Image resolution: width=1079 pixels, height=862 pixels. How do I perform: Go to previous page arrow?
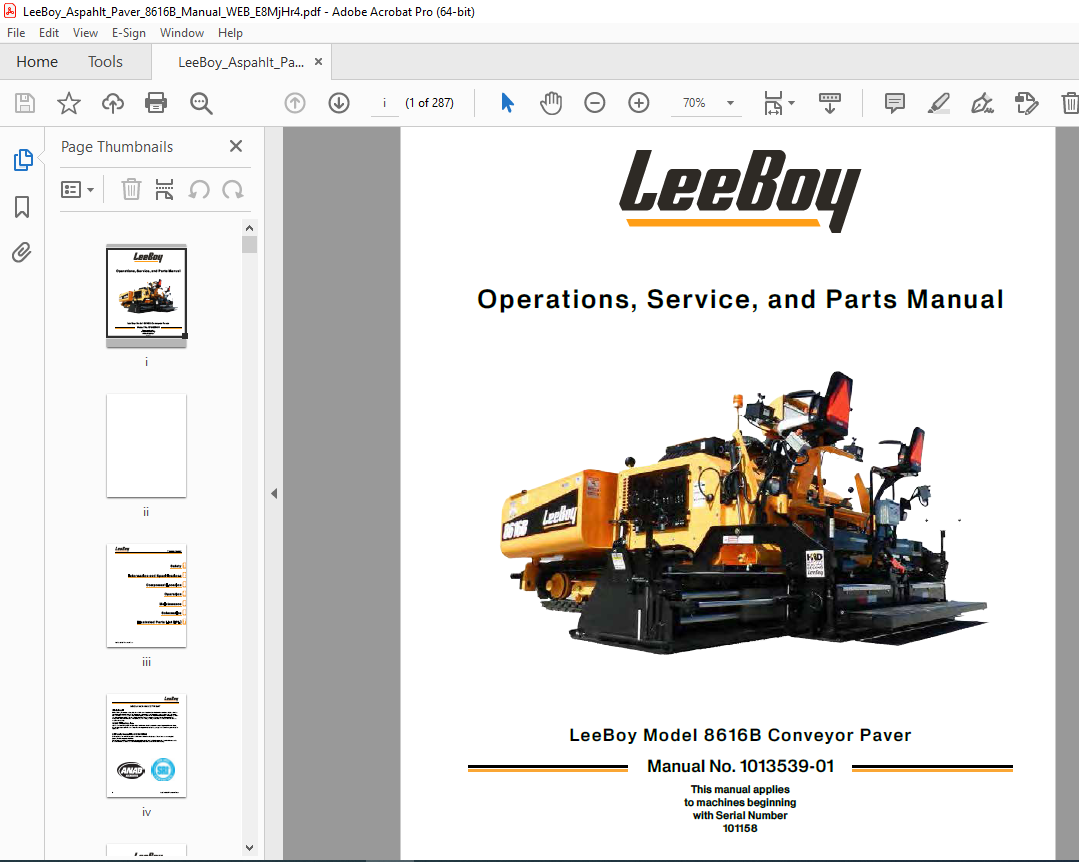point(295,103)
